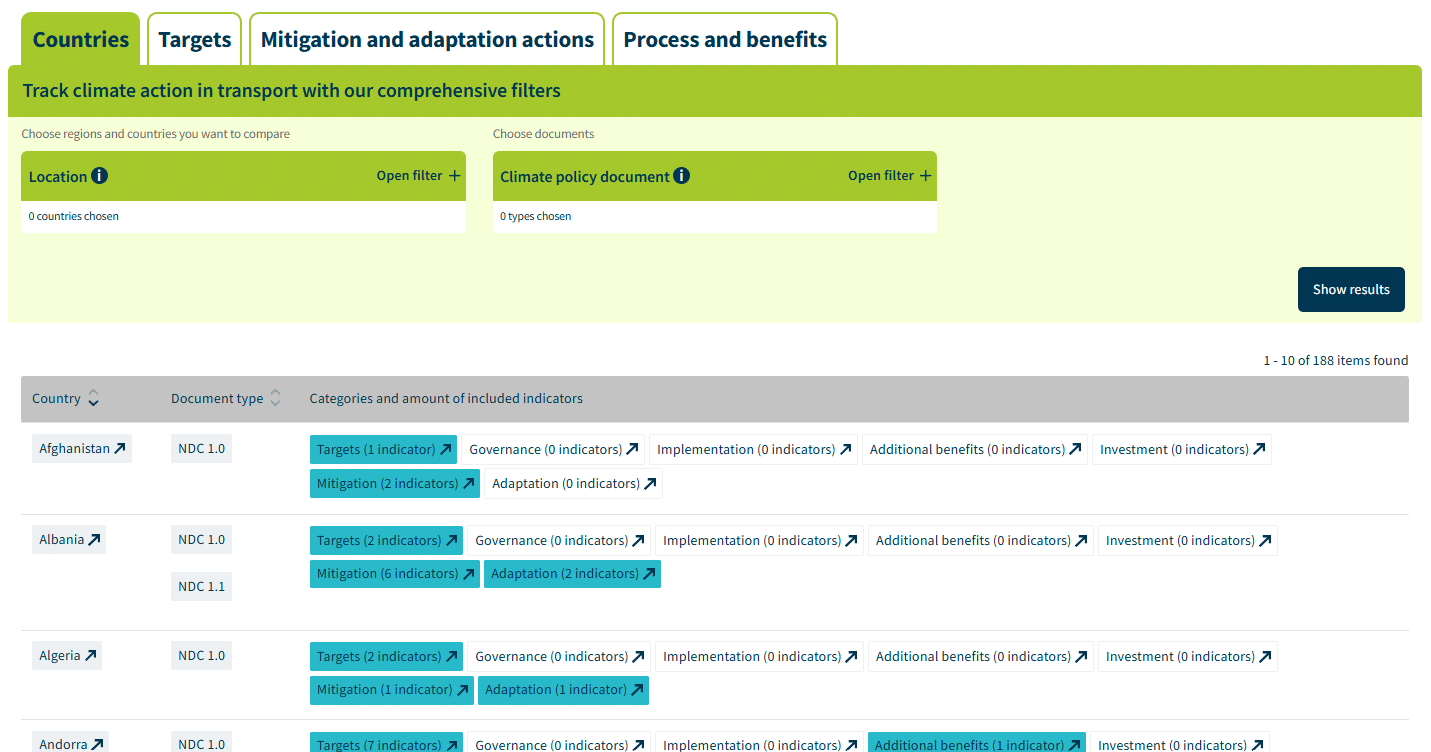The image size is (1431, 752).
Task: Click the plus icon on Location filter
Action: [x=455, y=176]
